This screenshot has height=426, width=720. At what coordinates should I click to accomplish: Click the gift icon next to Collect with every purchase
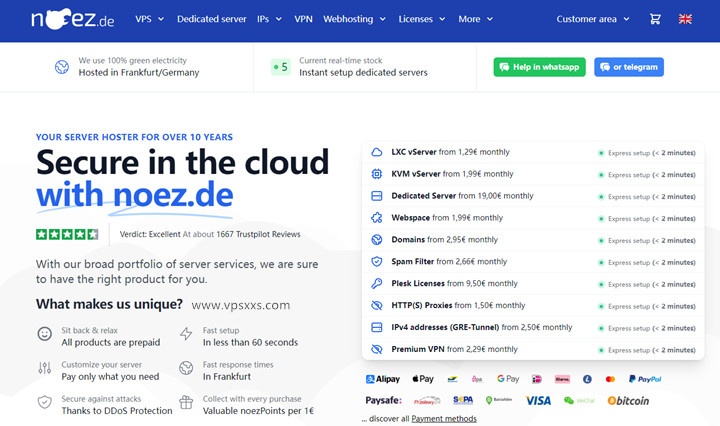click(186, 402)
